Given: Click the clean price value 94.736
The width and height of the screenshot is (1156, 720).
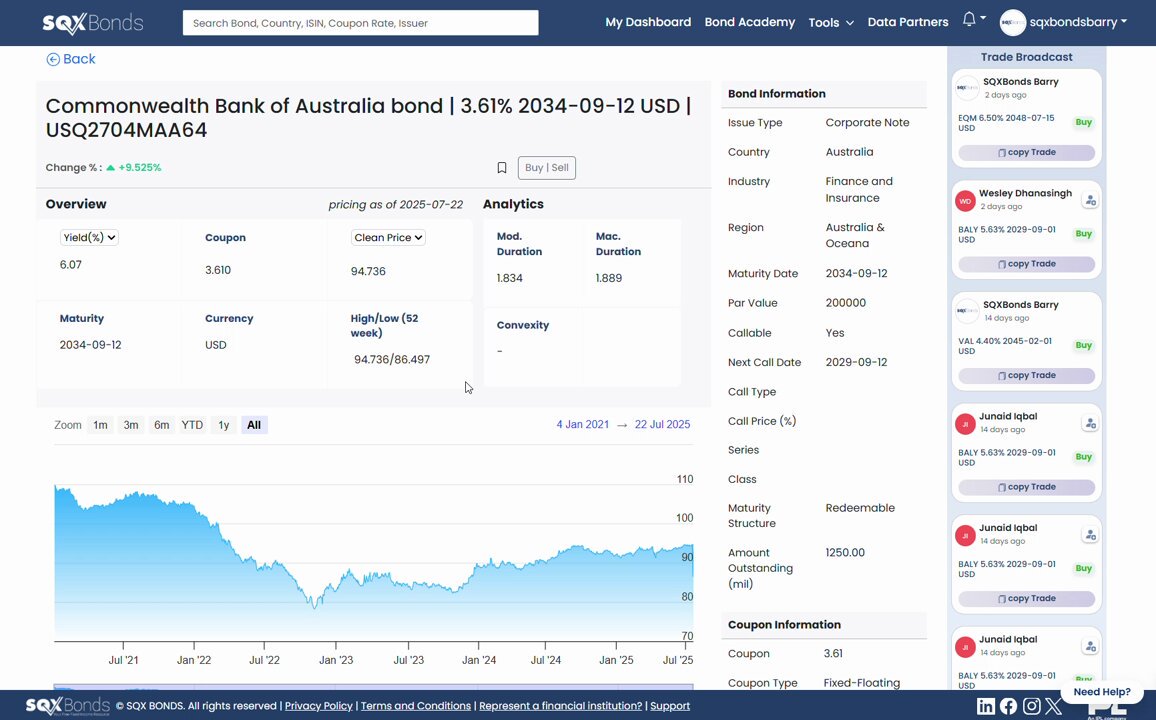Looking at the screenshot, I should (368, 271).
